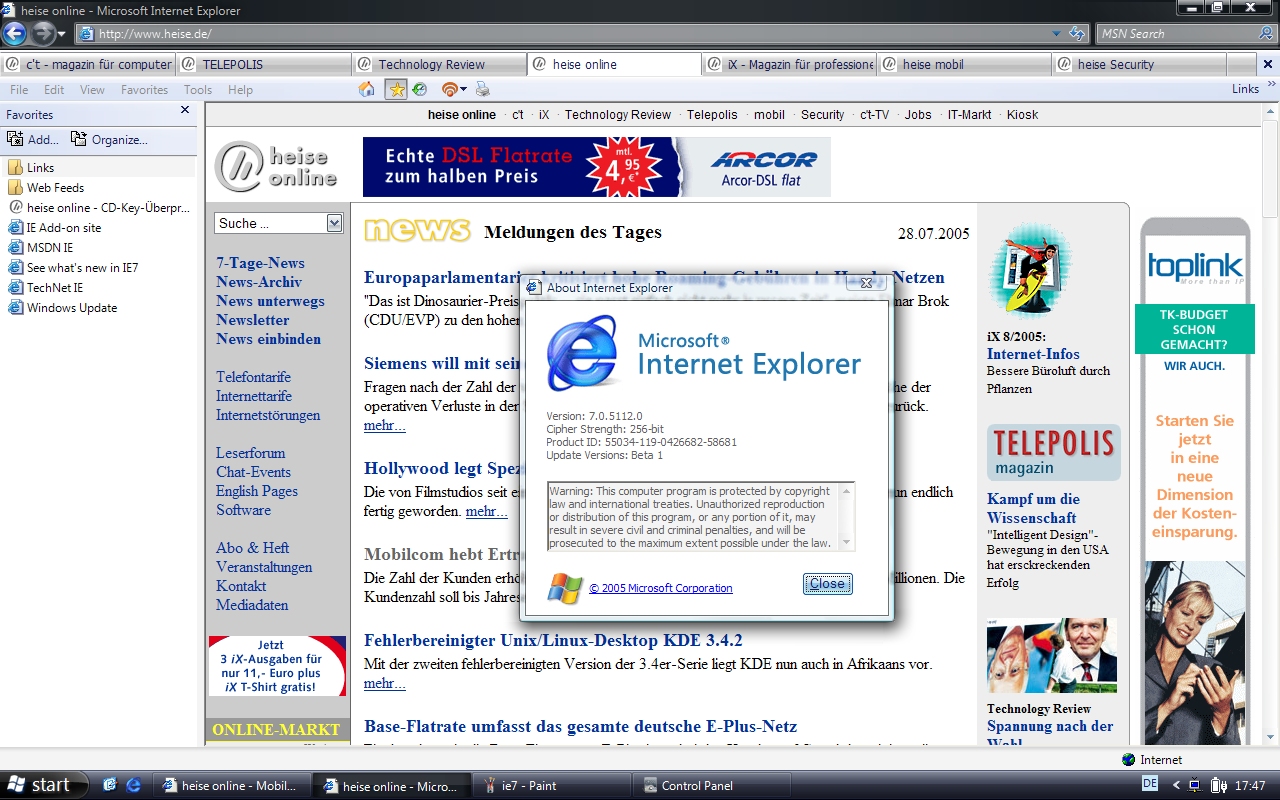Follow the News-Archiv link
1280x800 pixels.
click(259, 282)
